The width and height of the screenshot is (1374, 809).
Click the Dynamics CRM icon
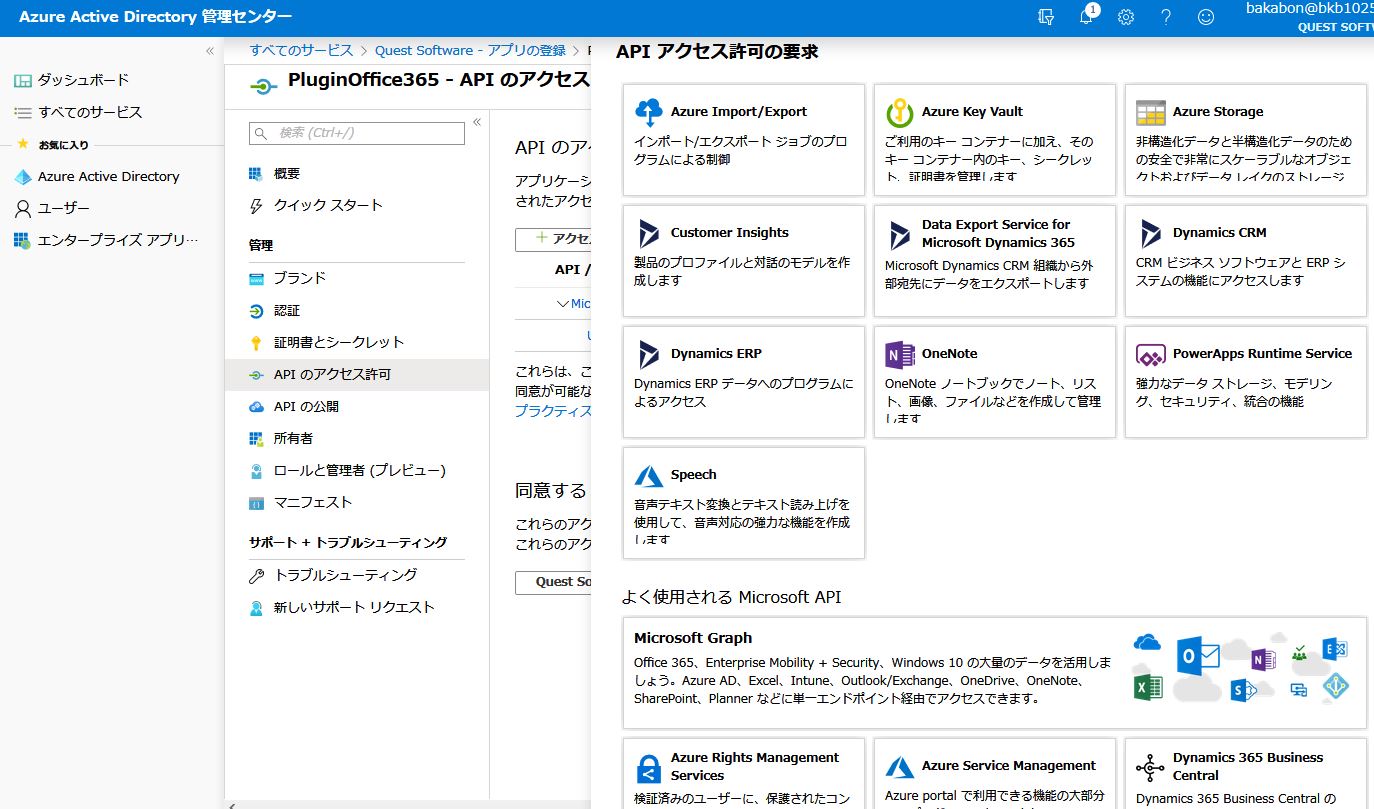pyautogui.click(x=1151, y=233)
